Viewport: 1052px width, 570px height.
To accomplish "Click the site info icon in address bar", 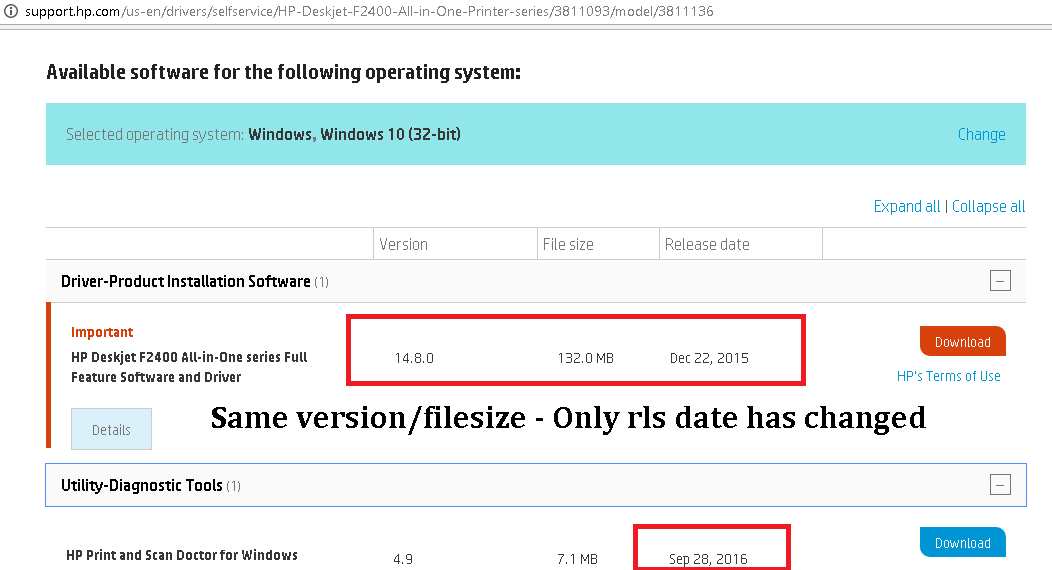I will 10,11.
